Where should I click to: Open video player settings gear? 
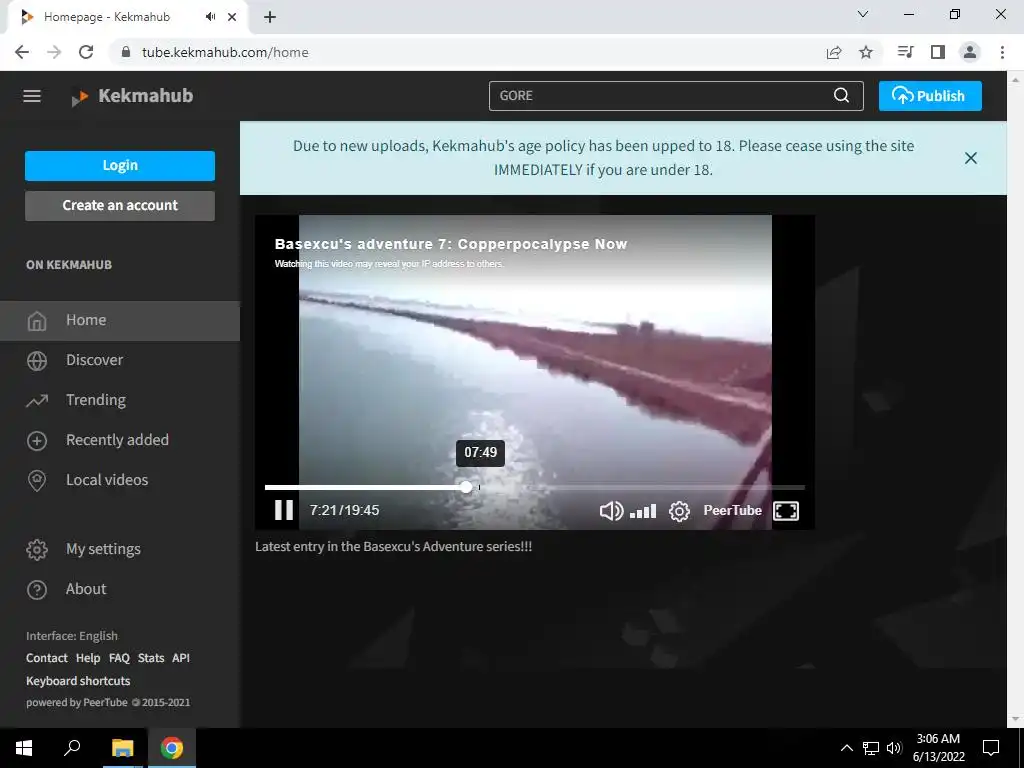pos(679,511)
